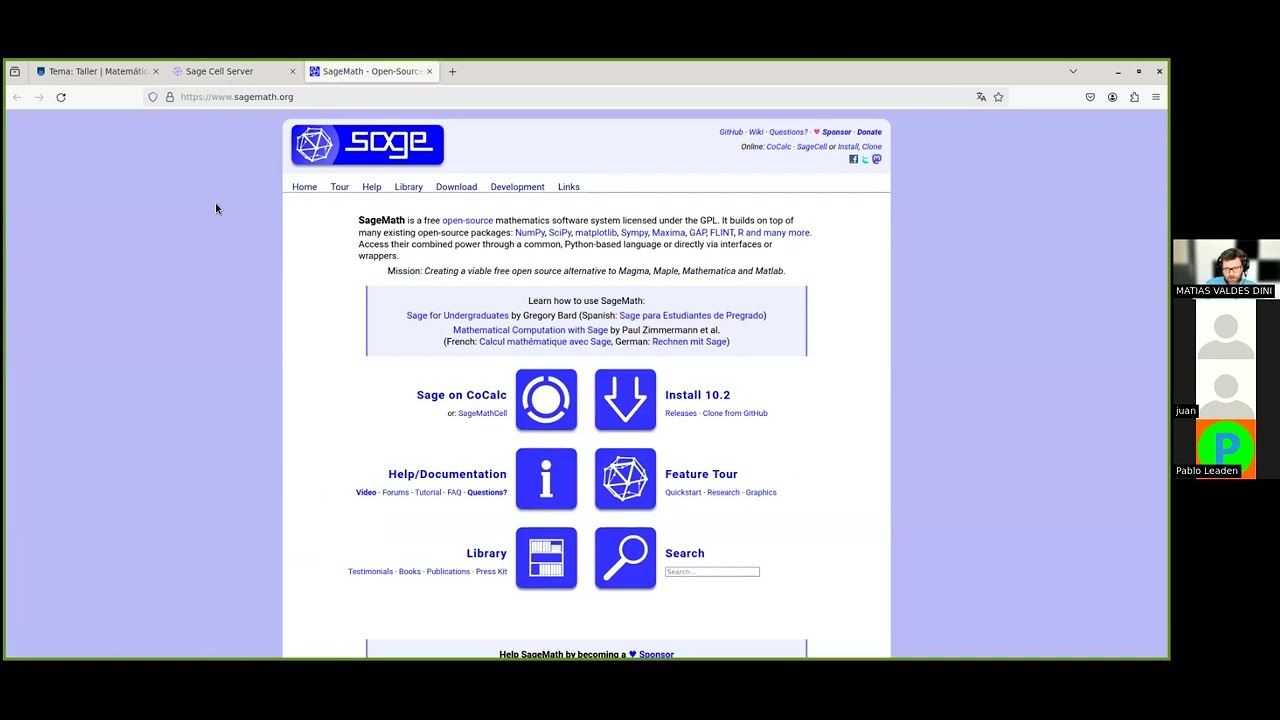This screenshot has width=1280, height=720.
Task: Open the Help/Documentation info icon
Action: [x=546, y=479]
